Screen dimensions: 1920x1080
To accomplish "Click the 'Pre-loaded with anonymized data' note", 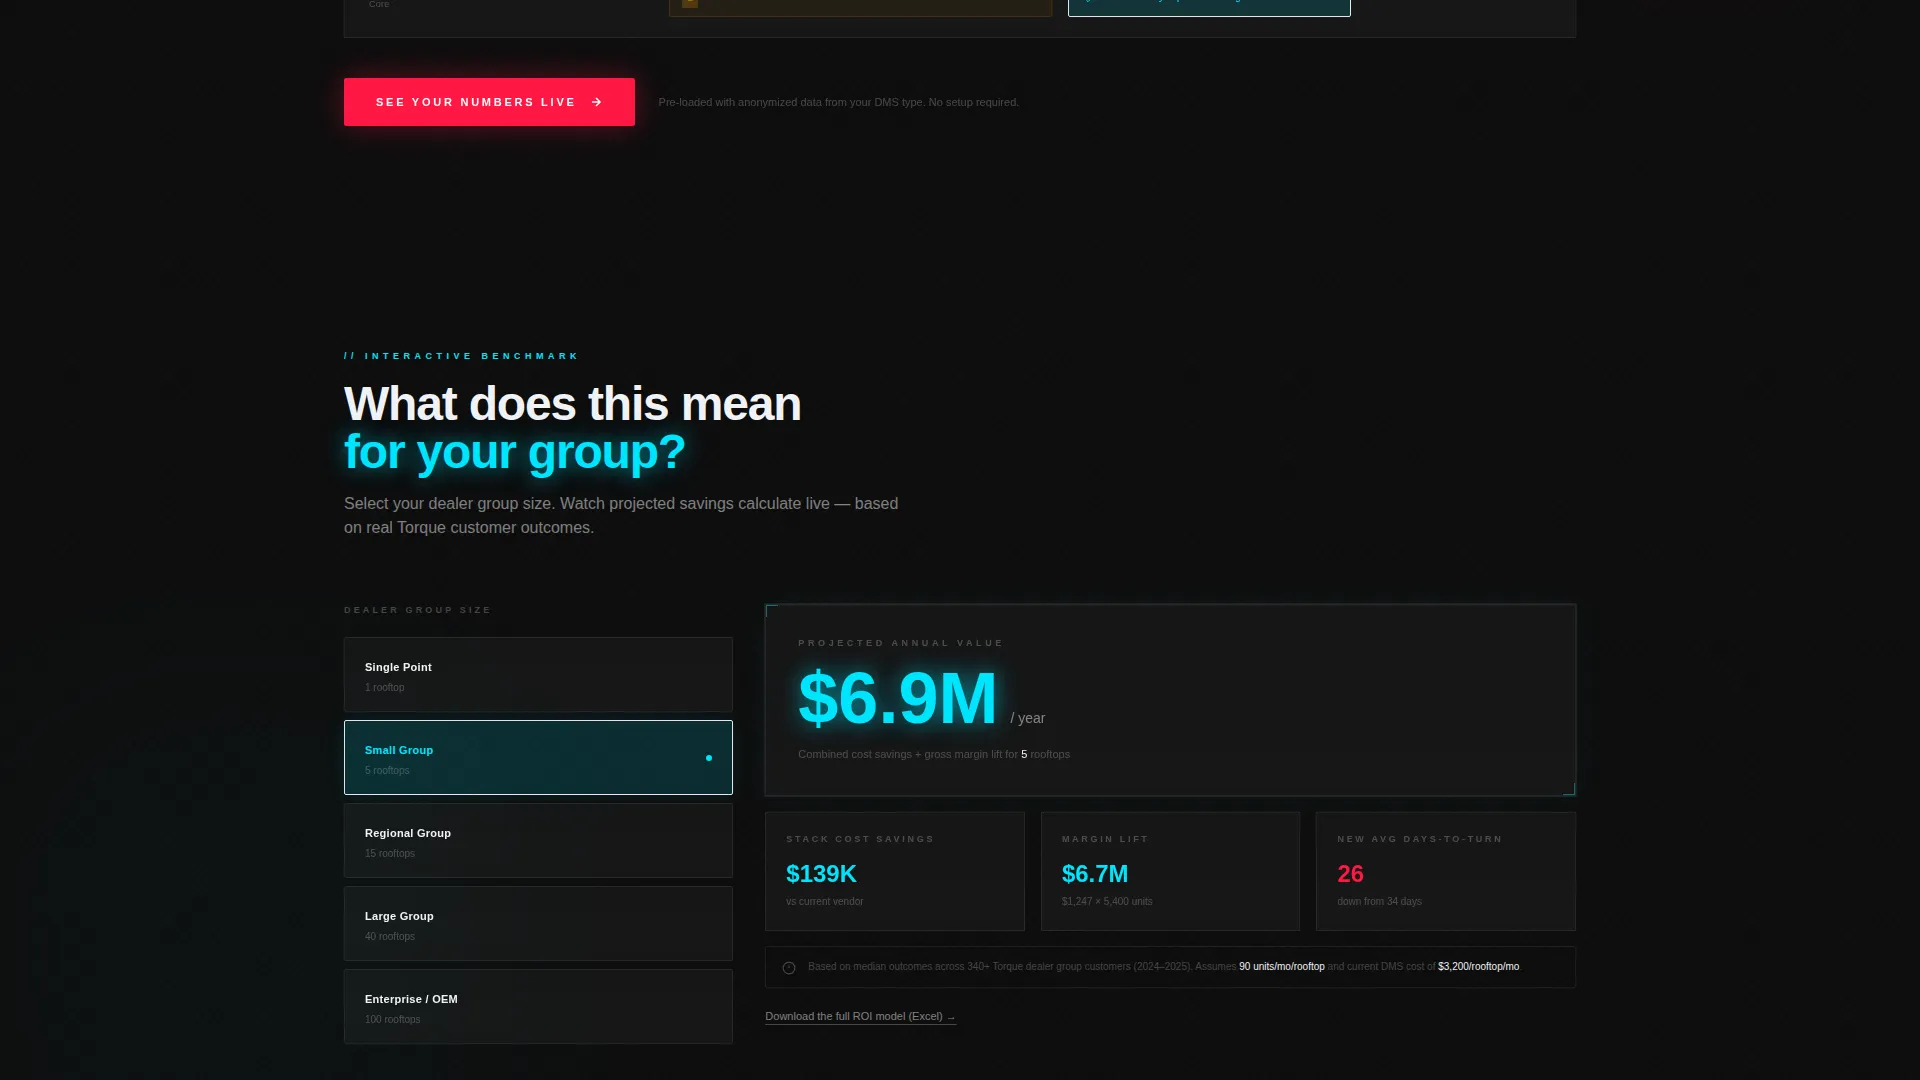I will (838, 102).
